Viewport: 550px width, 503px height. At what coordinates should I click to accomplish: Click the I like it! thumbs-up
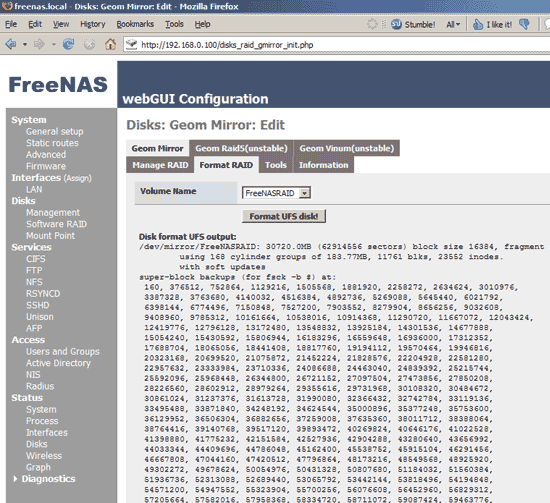[x=492, y=24]
